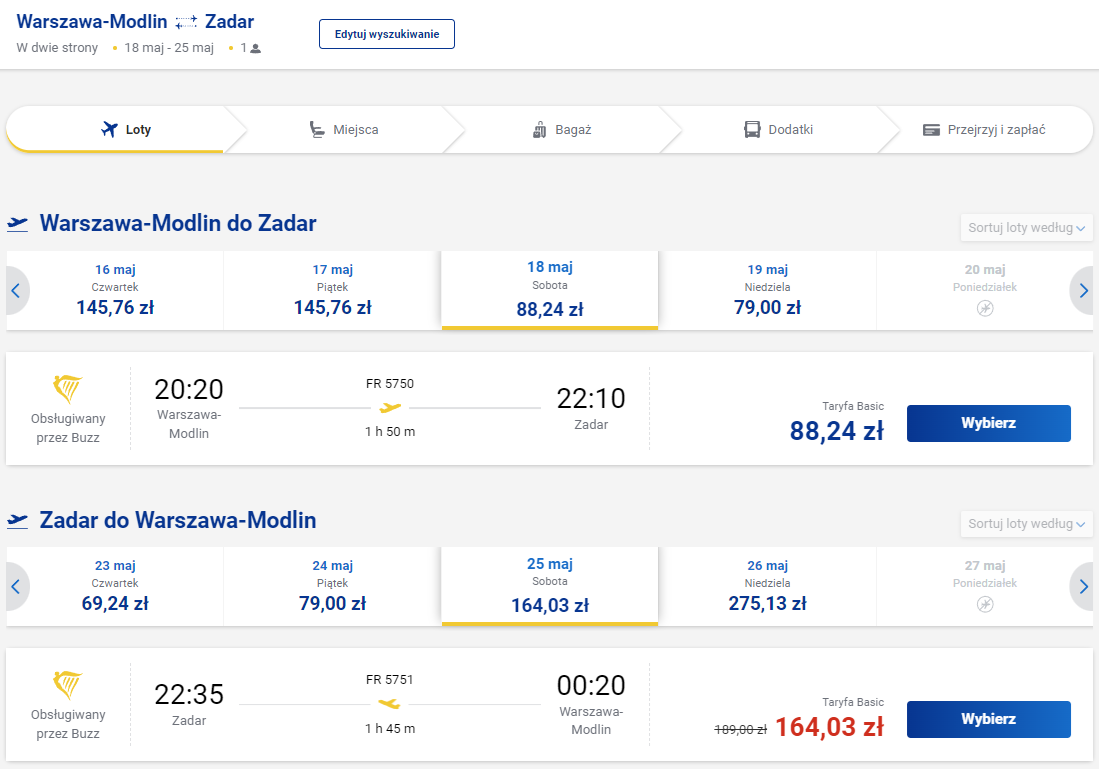Show later dates for Zadar return flights
Viewport: 1099px width, 769px height.
[x=1083, y=587]
